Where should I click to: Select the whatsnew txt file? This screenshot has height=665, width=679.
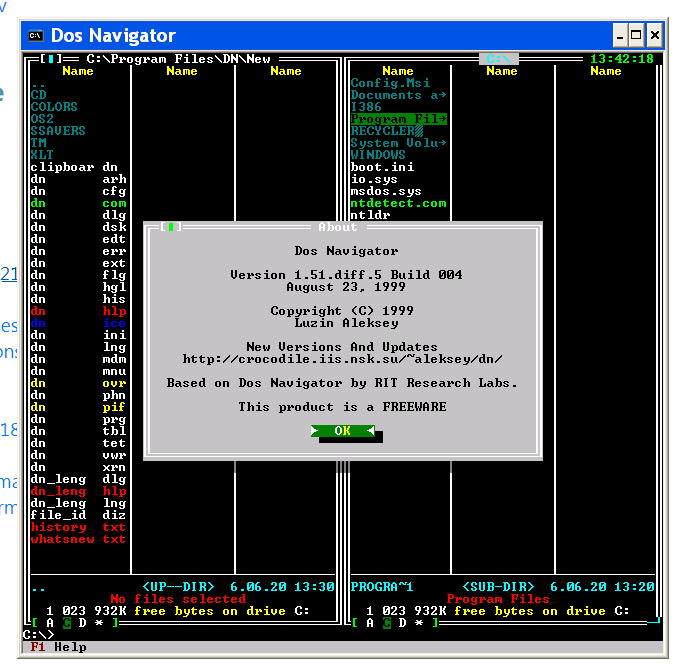[78, 539]
